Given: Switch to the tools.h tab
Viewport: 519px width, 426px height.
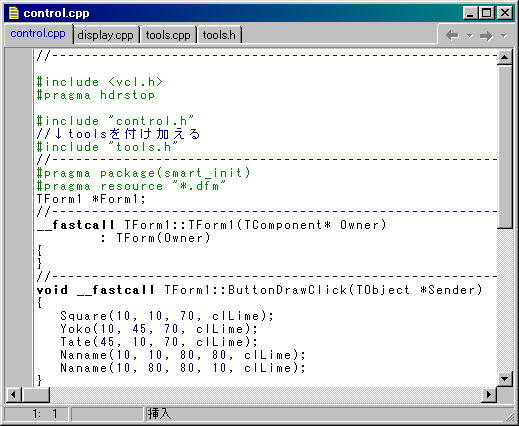Looking at the screenshot, I should pos(219,35).
